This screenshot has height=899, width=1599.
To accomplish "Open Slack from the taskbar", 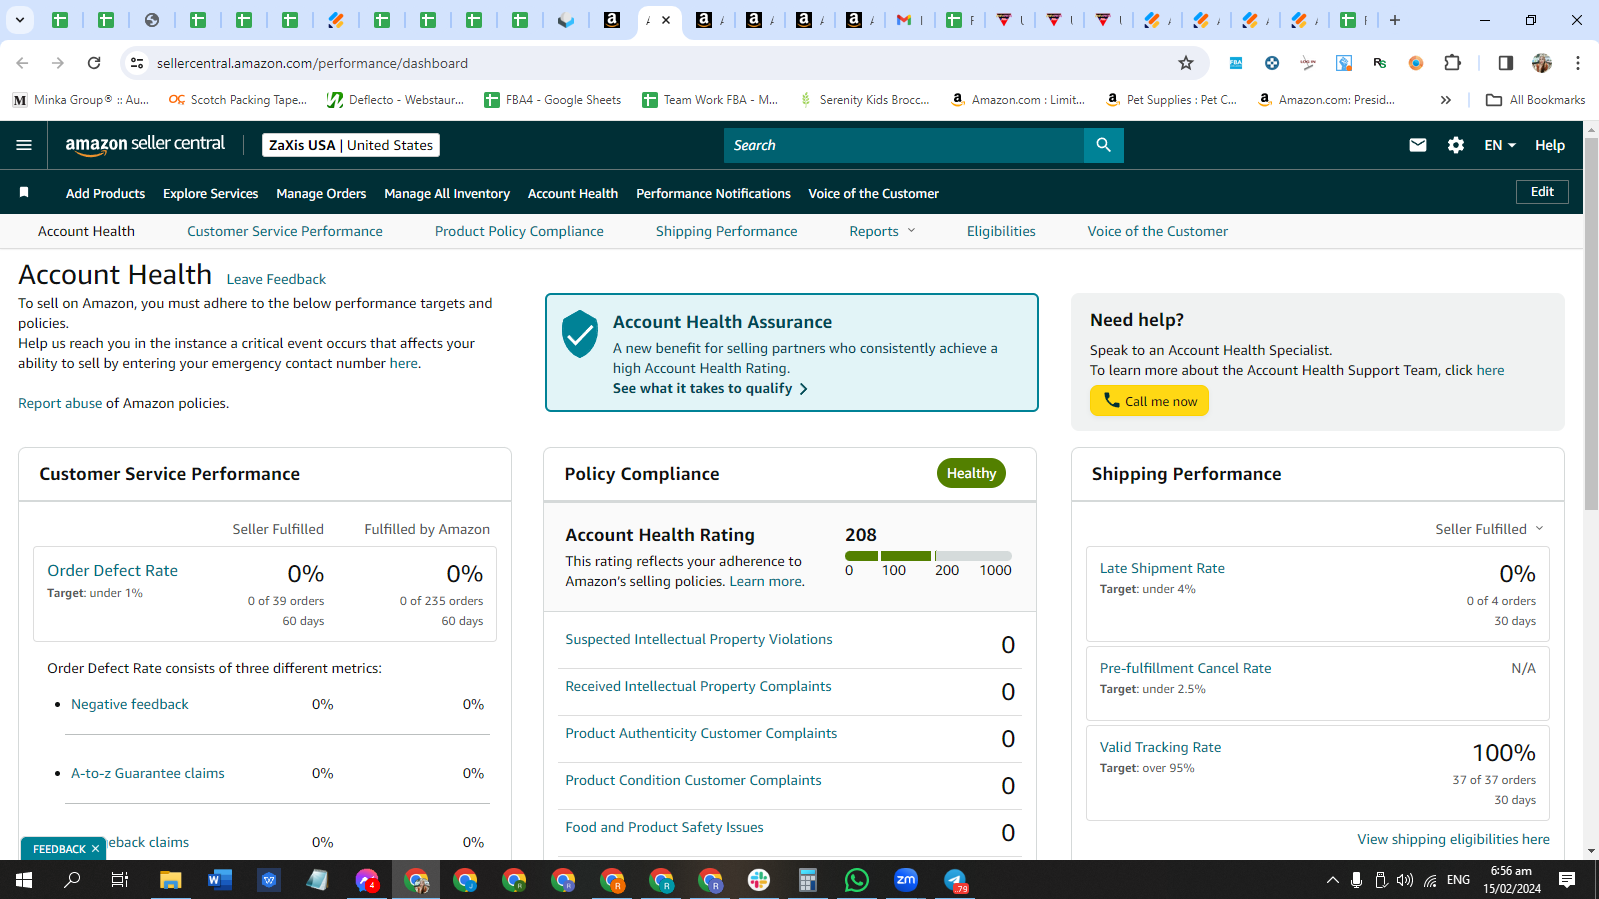I will pyautogui.click(x=759, y=880).
